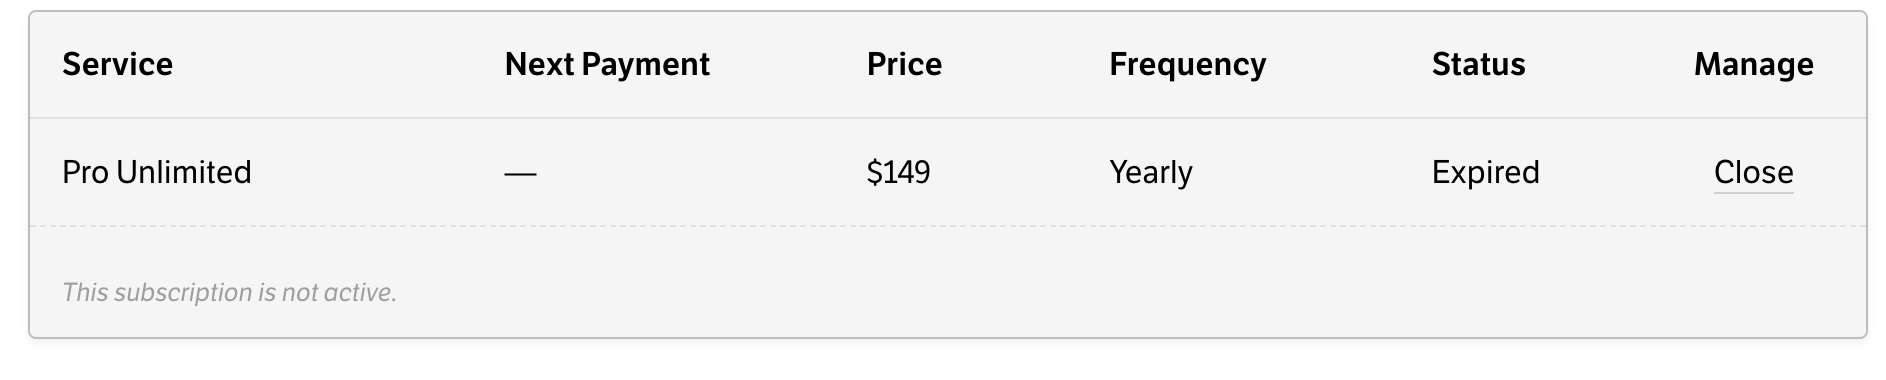This screenshot has width=1886, height=380.
Task: Click the Close link under Manage
Action: point(1753,172)
